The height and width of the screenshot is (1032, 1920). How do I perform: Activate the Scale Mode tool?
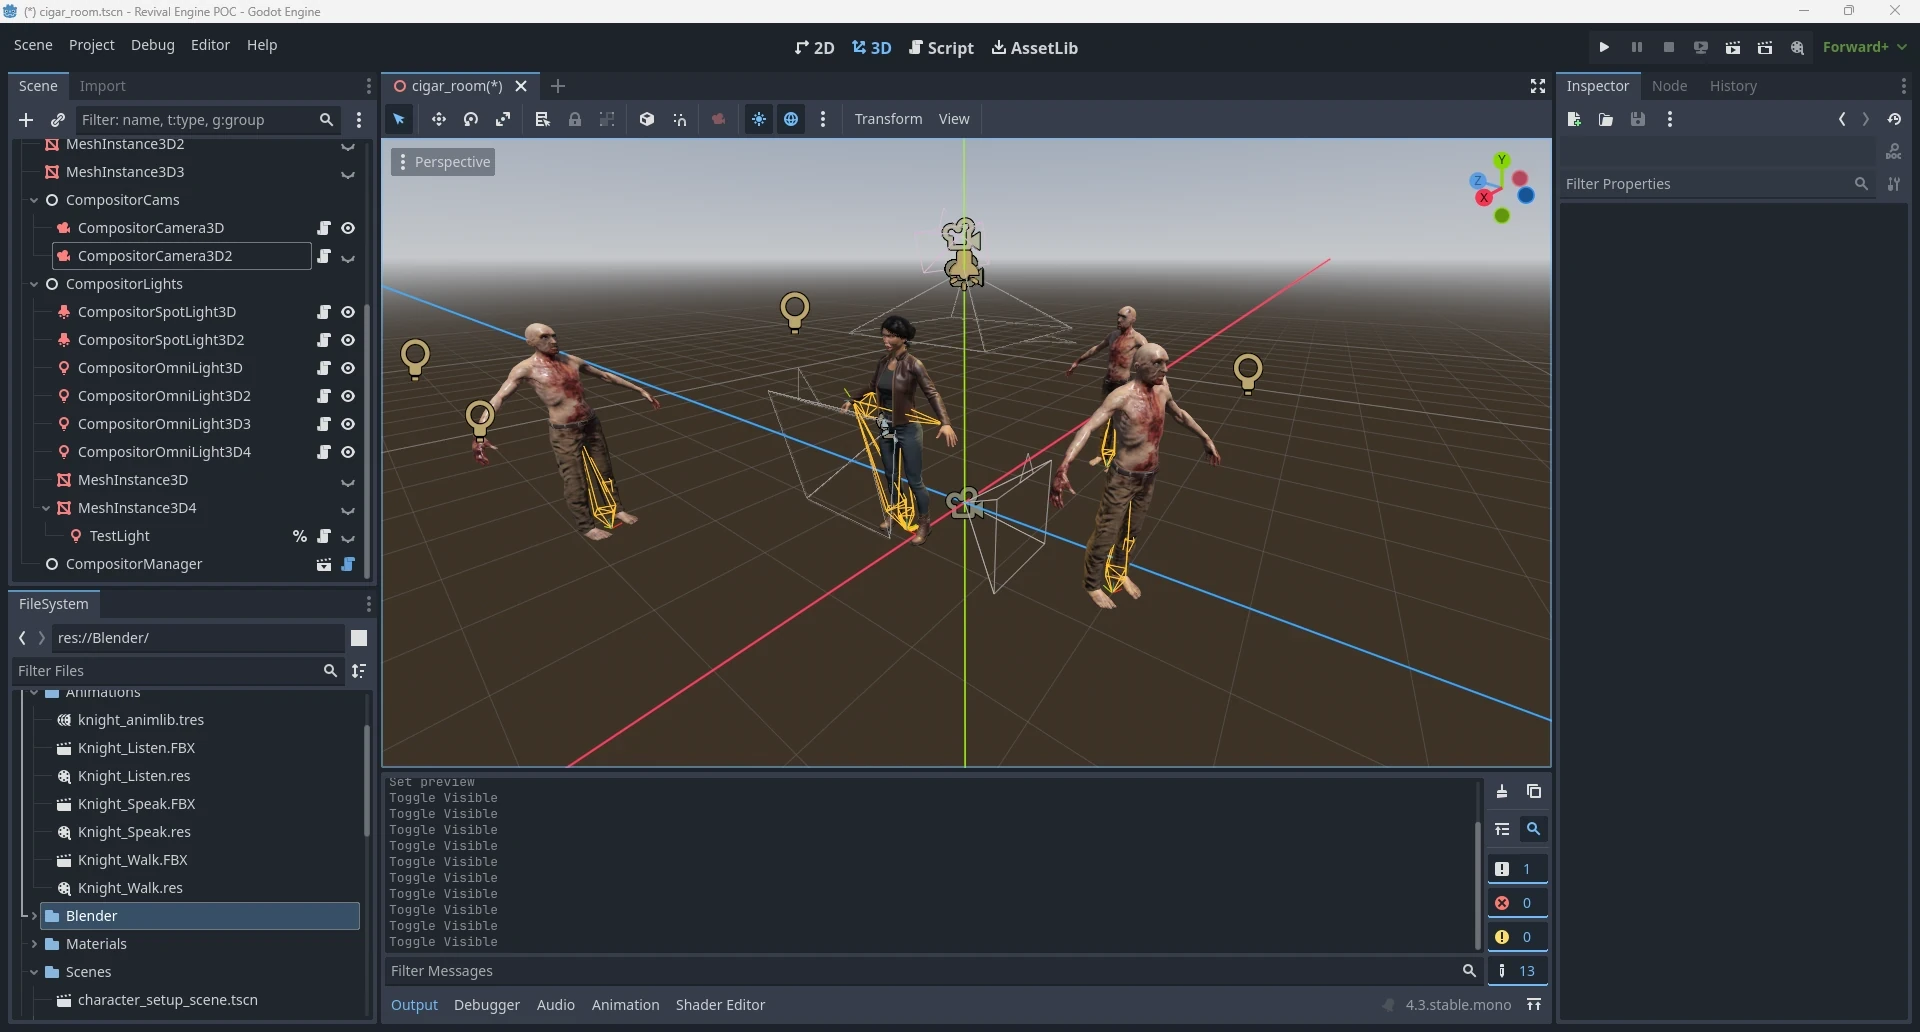tap(503, 119)
